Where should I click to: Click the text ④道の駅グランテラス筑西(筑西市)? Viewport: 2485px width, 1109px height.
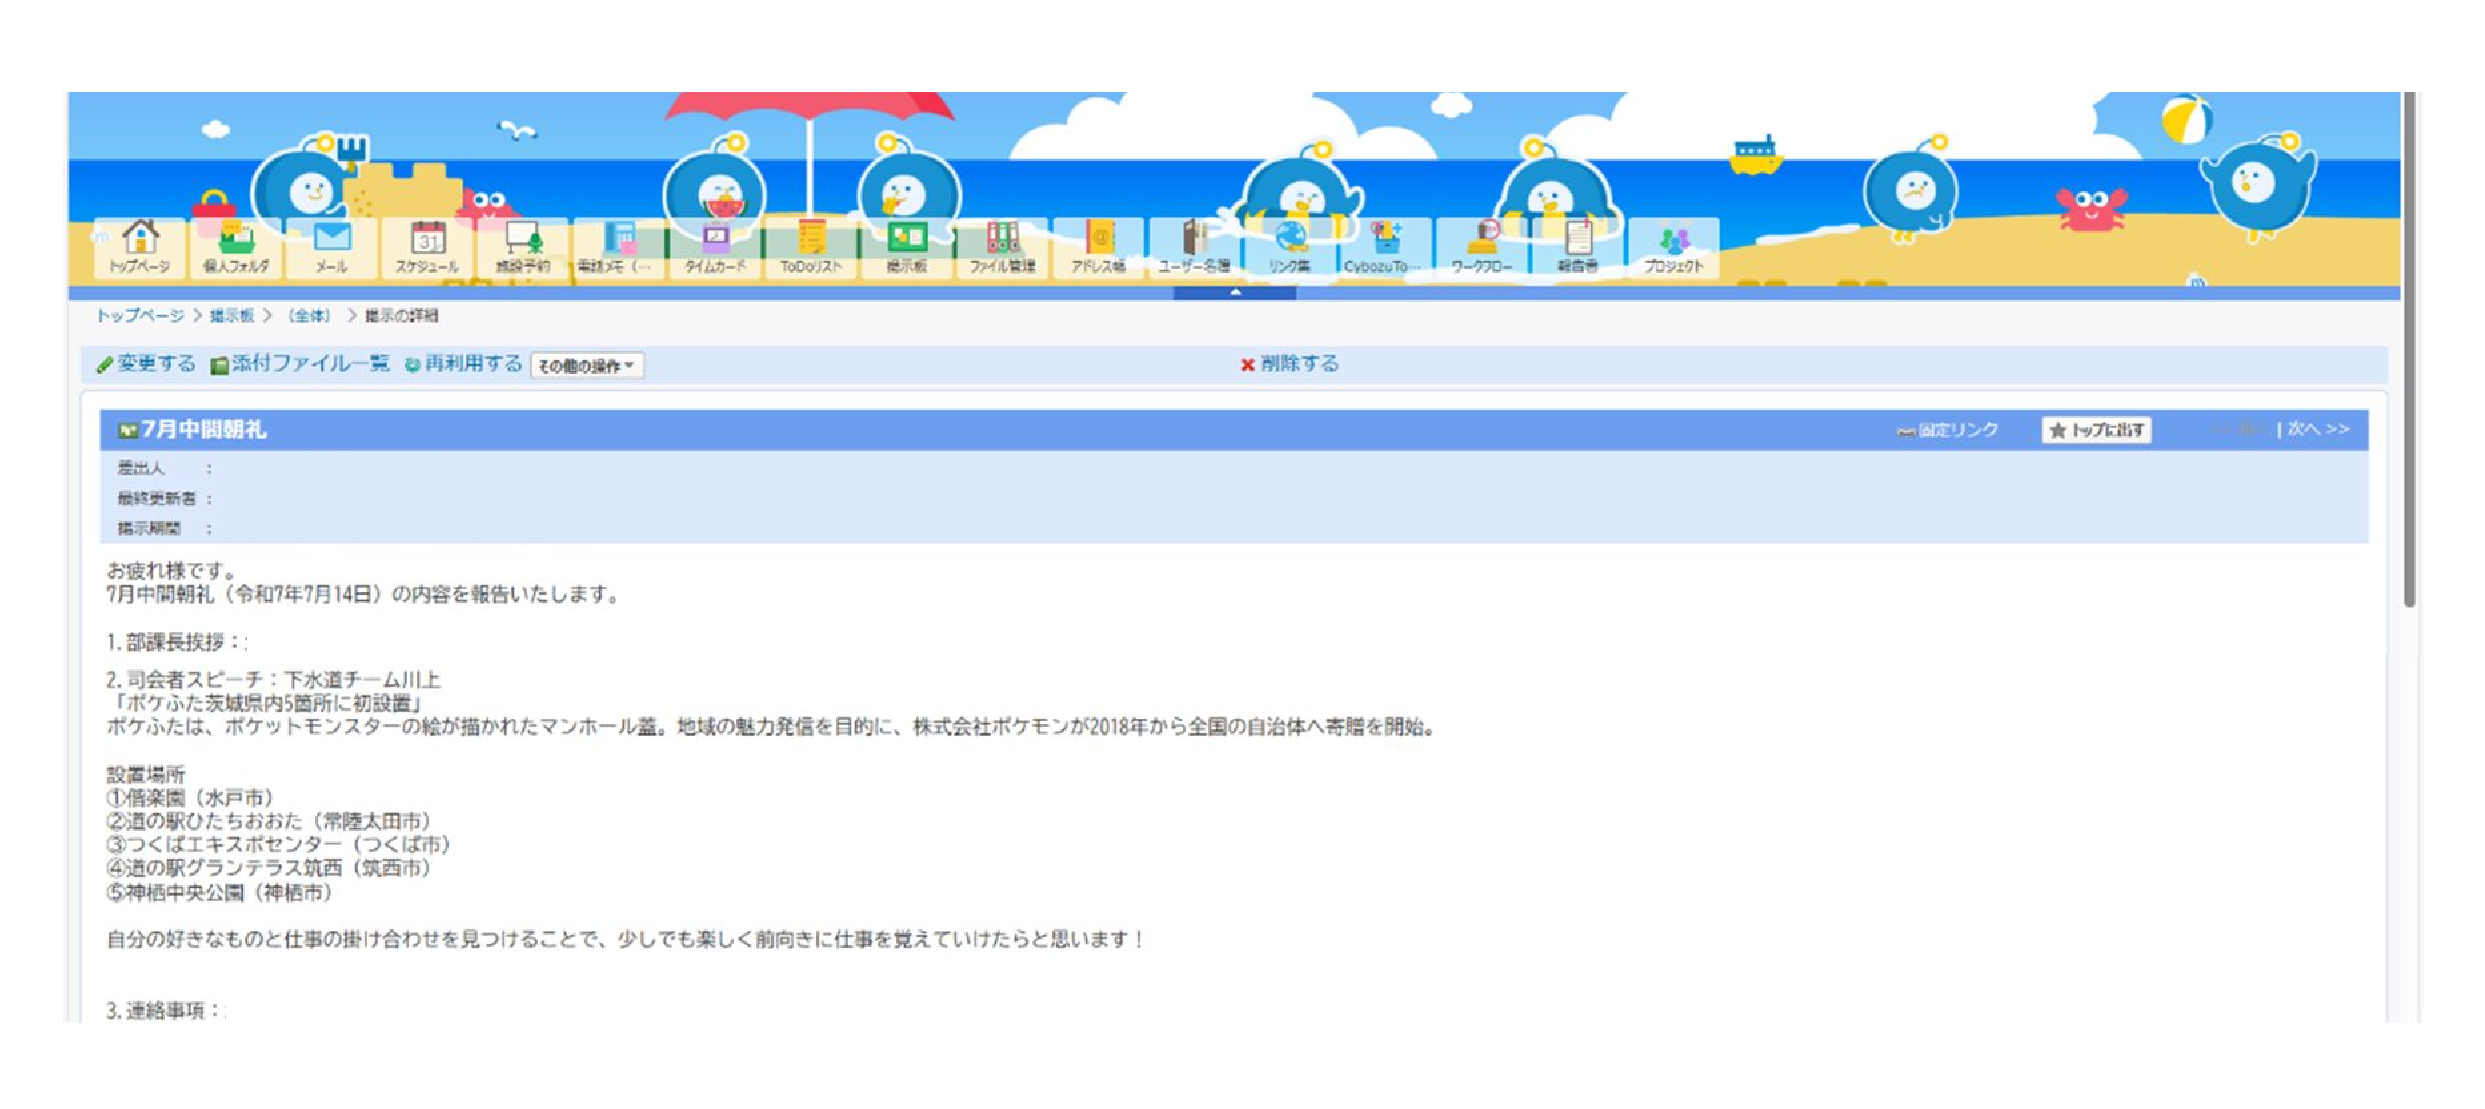point(268,868)
